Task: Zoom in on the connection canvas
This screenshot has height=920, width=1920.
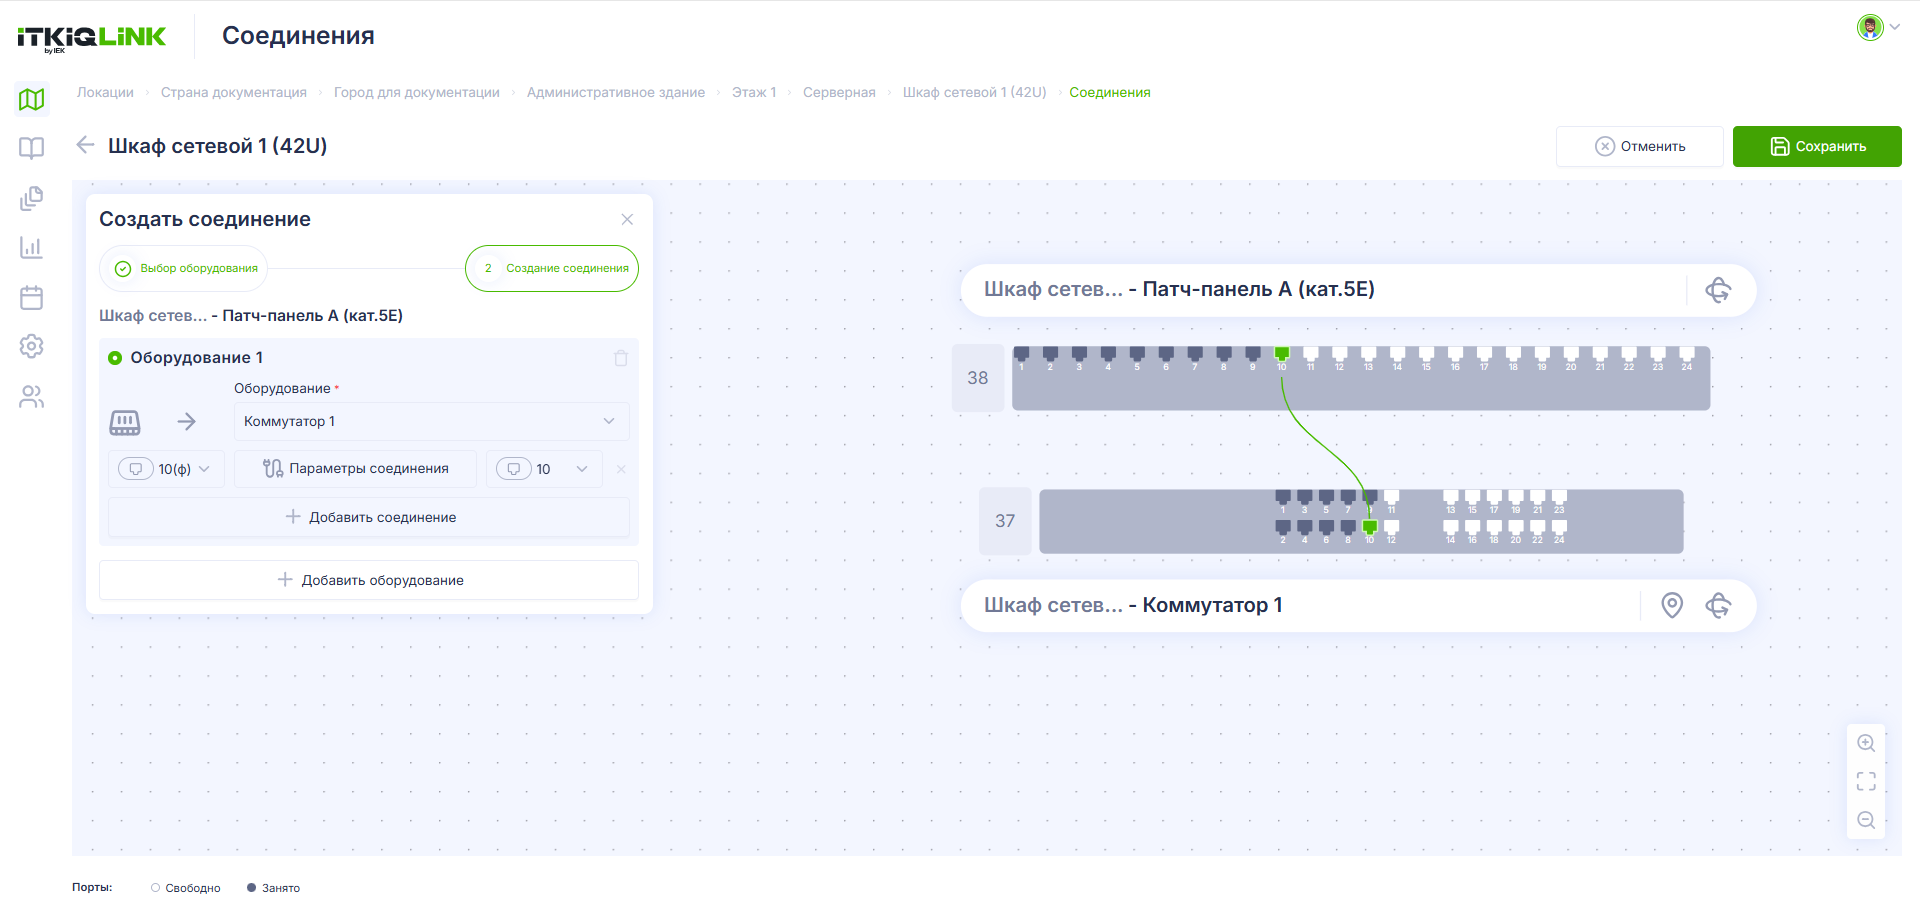Action: (1866, 743)
